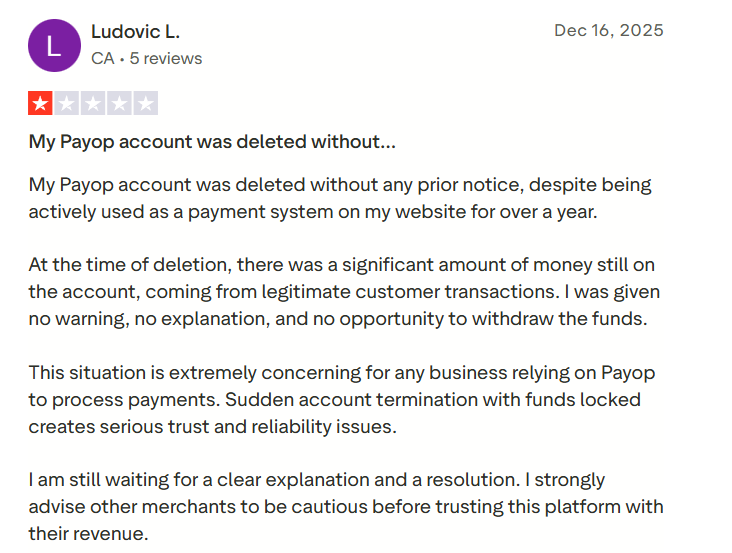Click the "CA" country label
This screenshot has height=553, width=732.
tap(102, 58)
